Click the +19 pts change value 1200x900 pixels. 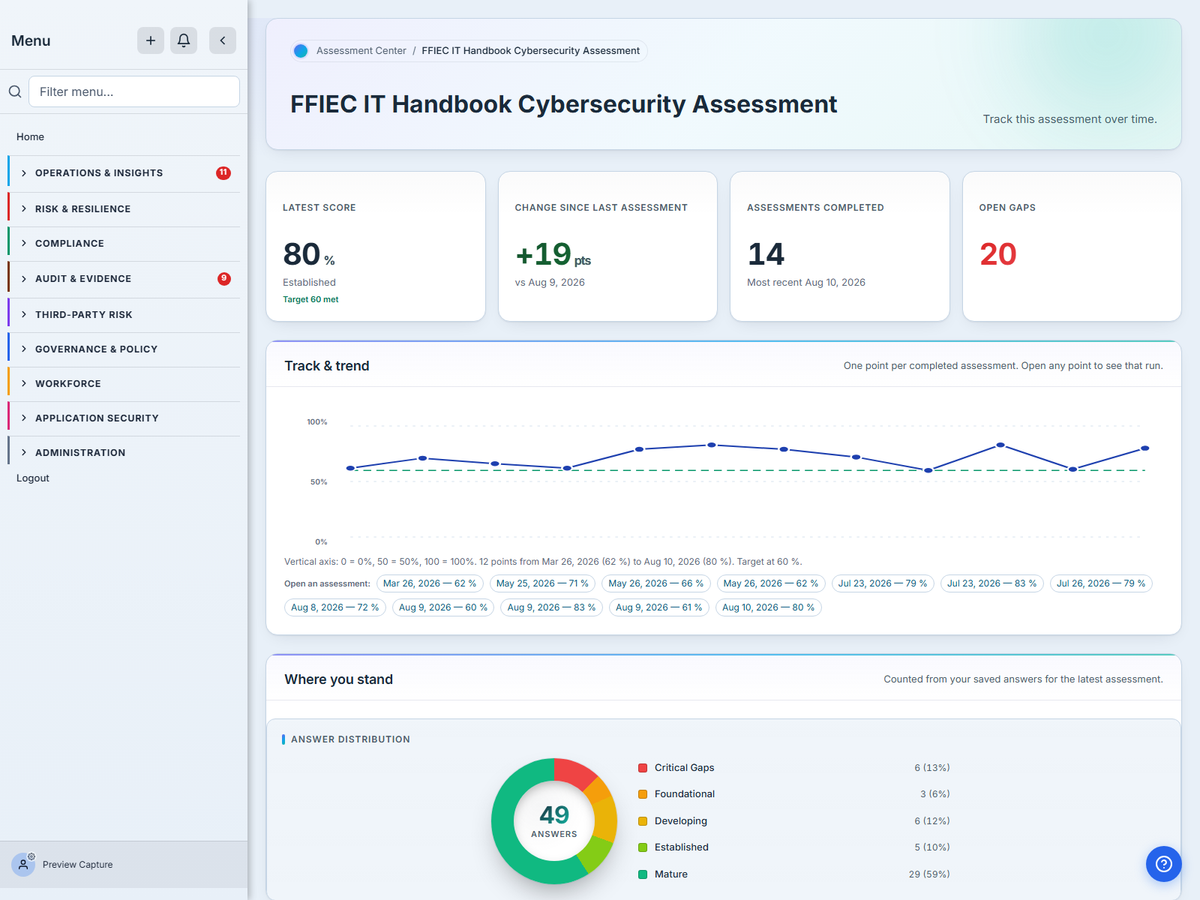pos(553,254)
